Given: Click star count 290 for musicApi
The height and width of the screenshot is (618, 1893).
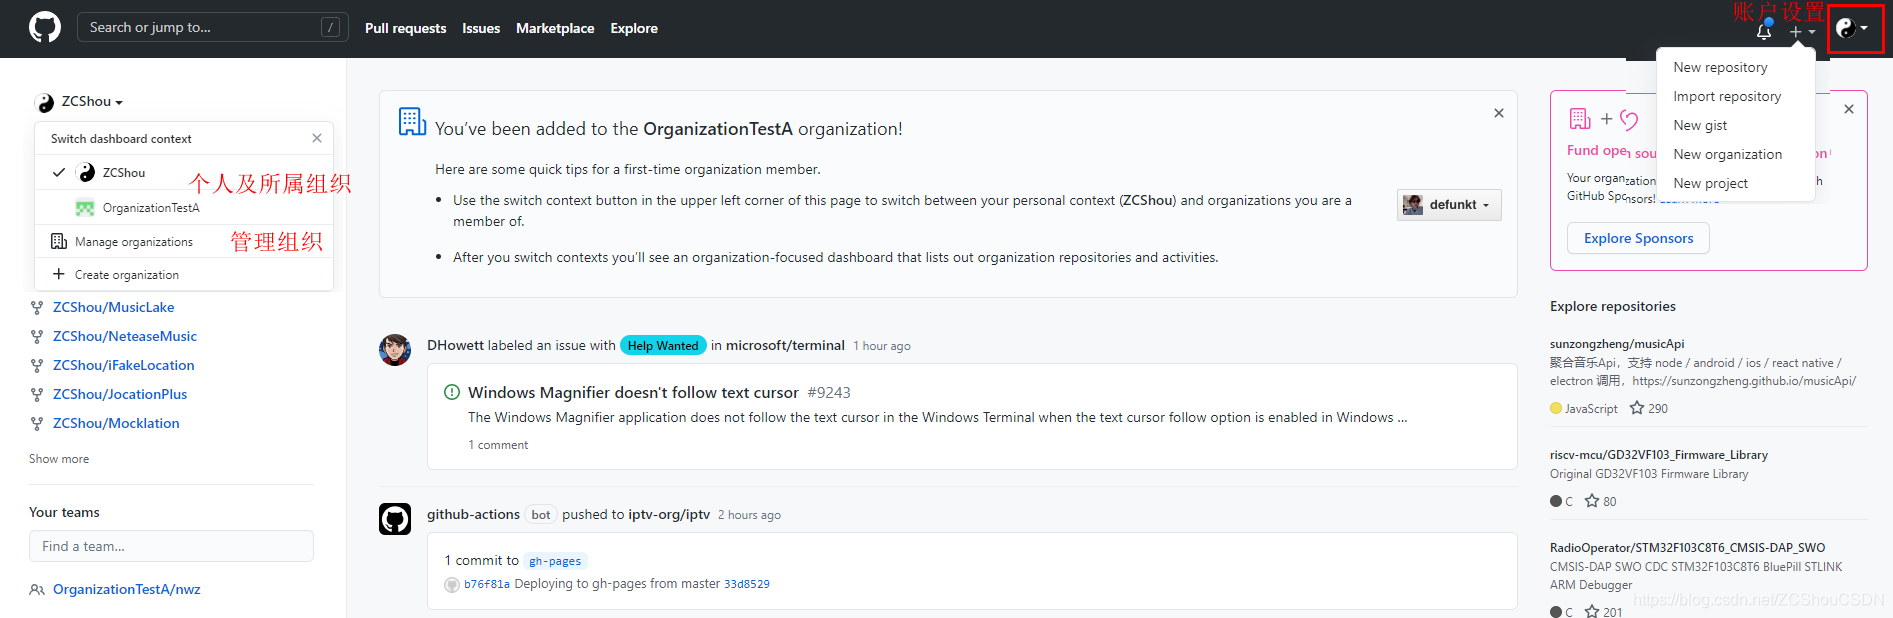Looking at the screenshot, I should pos(1649,408).
